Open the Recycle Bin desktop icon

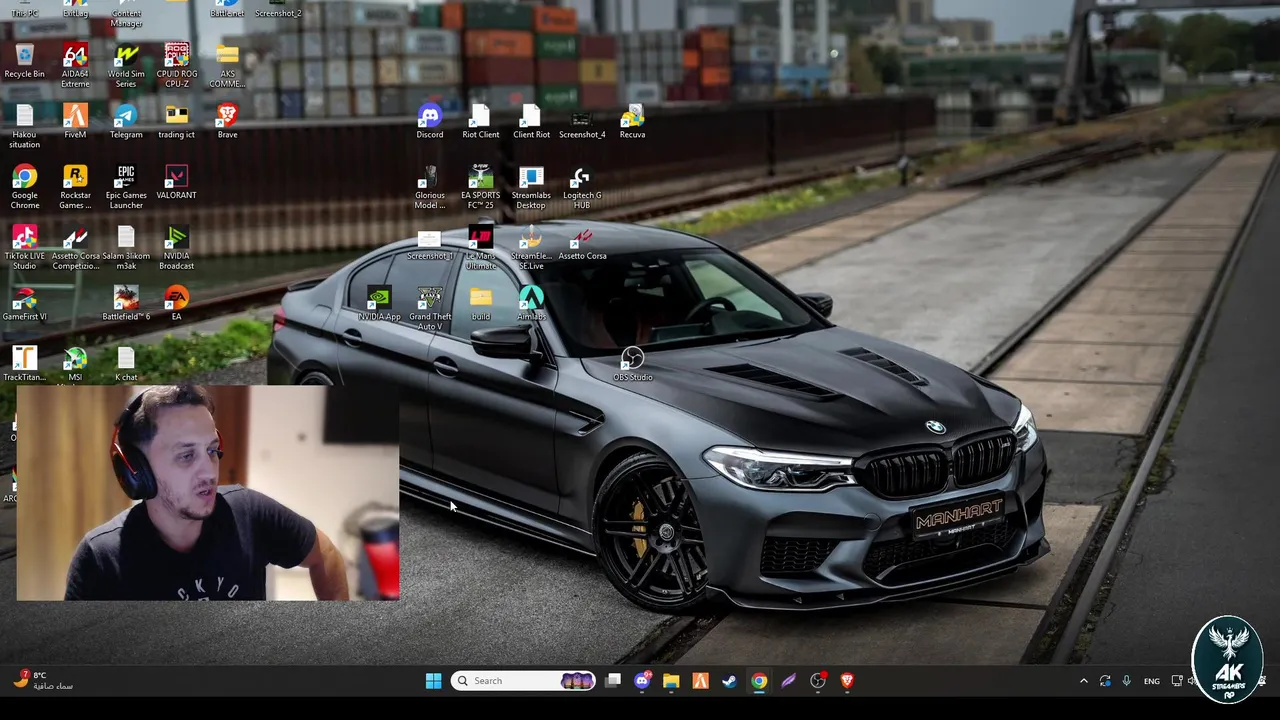[24, 61]
